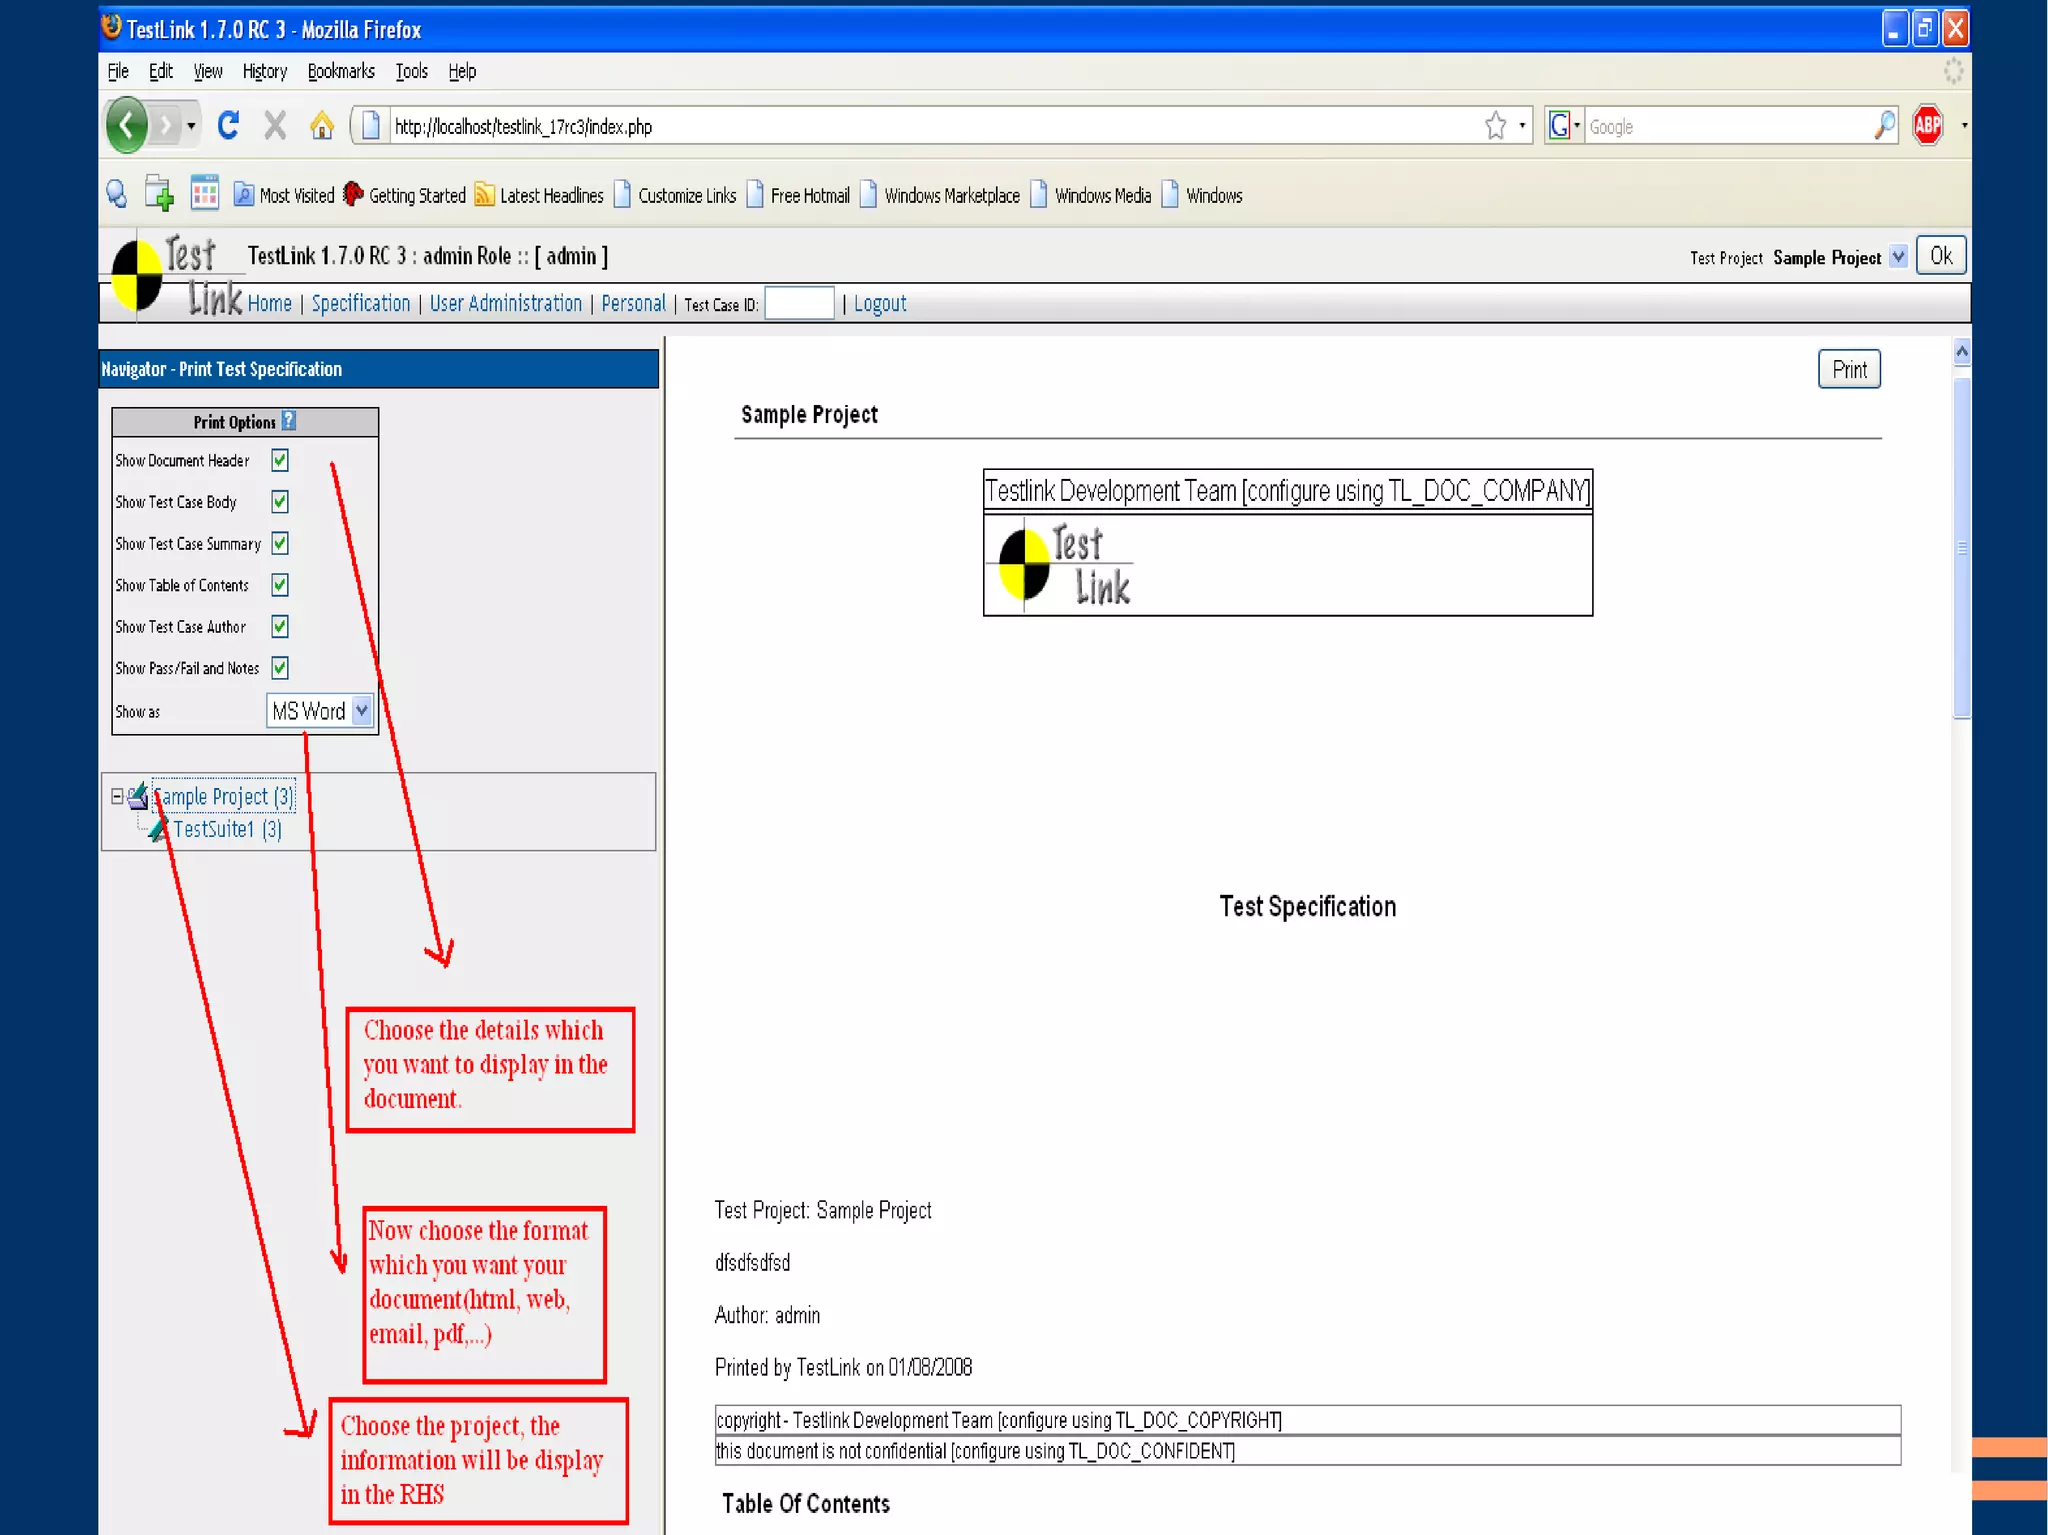Open the Show as MS Word dropdown
The image size is (2048, 1535).
coord(320,711)
